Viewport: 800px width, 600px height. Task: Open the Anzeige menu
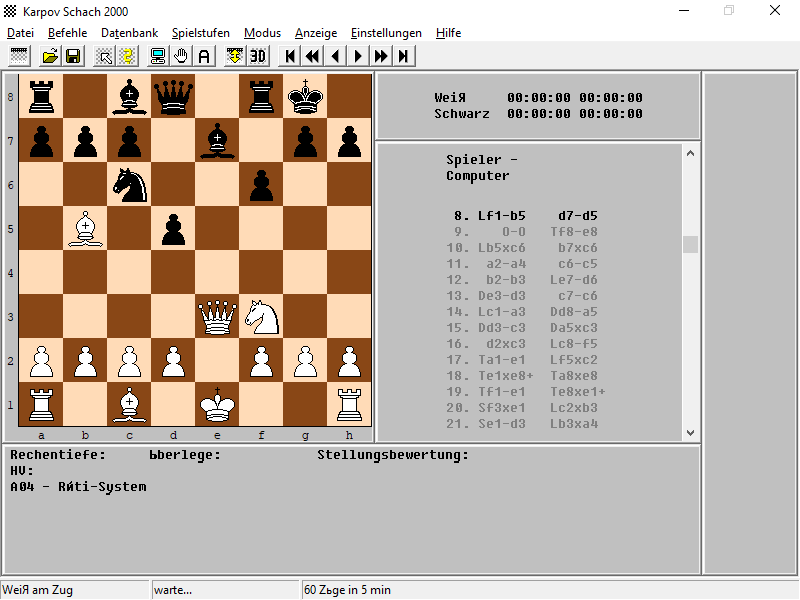pos(316,33)
